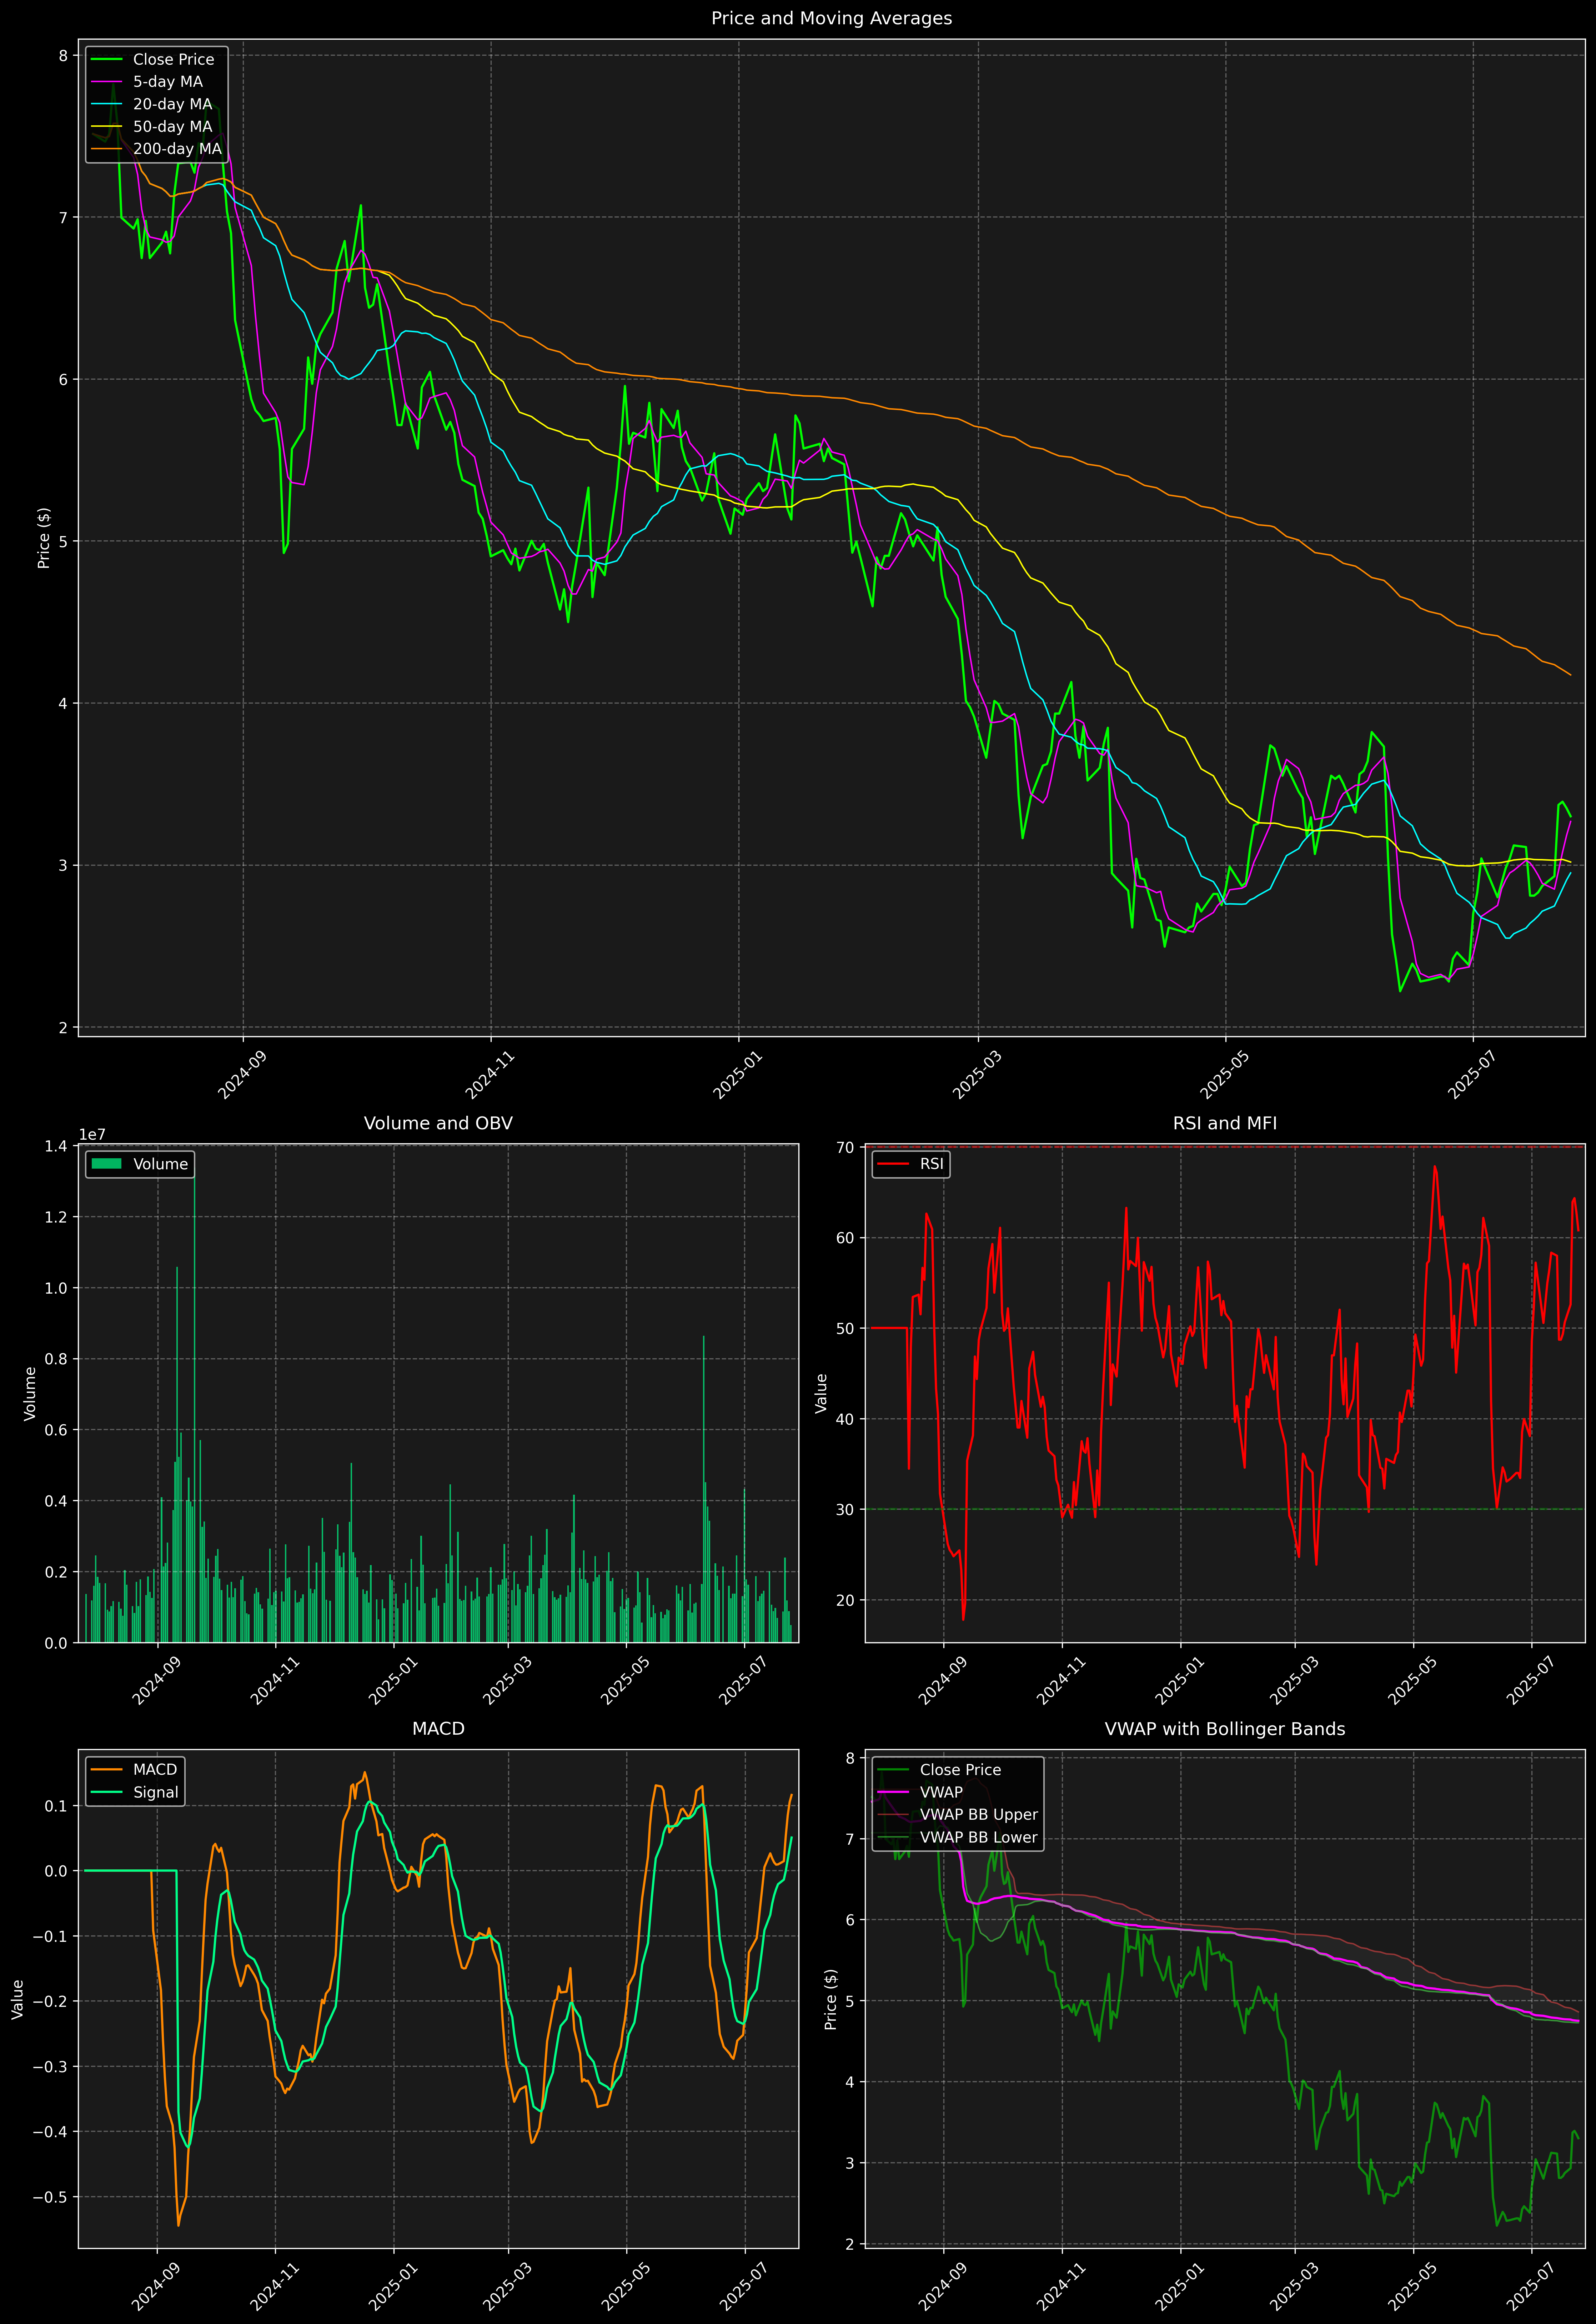Click the rotated 'Volume' y-axis label
1596x2324 pixels.
coord(30,1393)
